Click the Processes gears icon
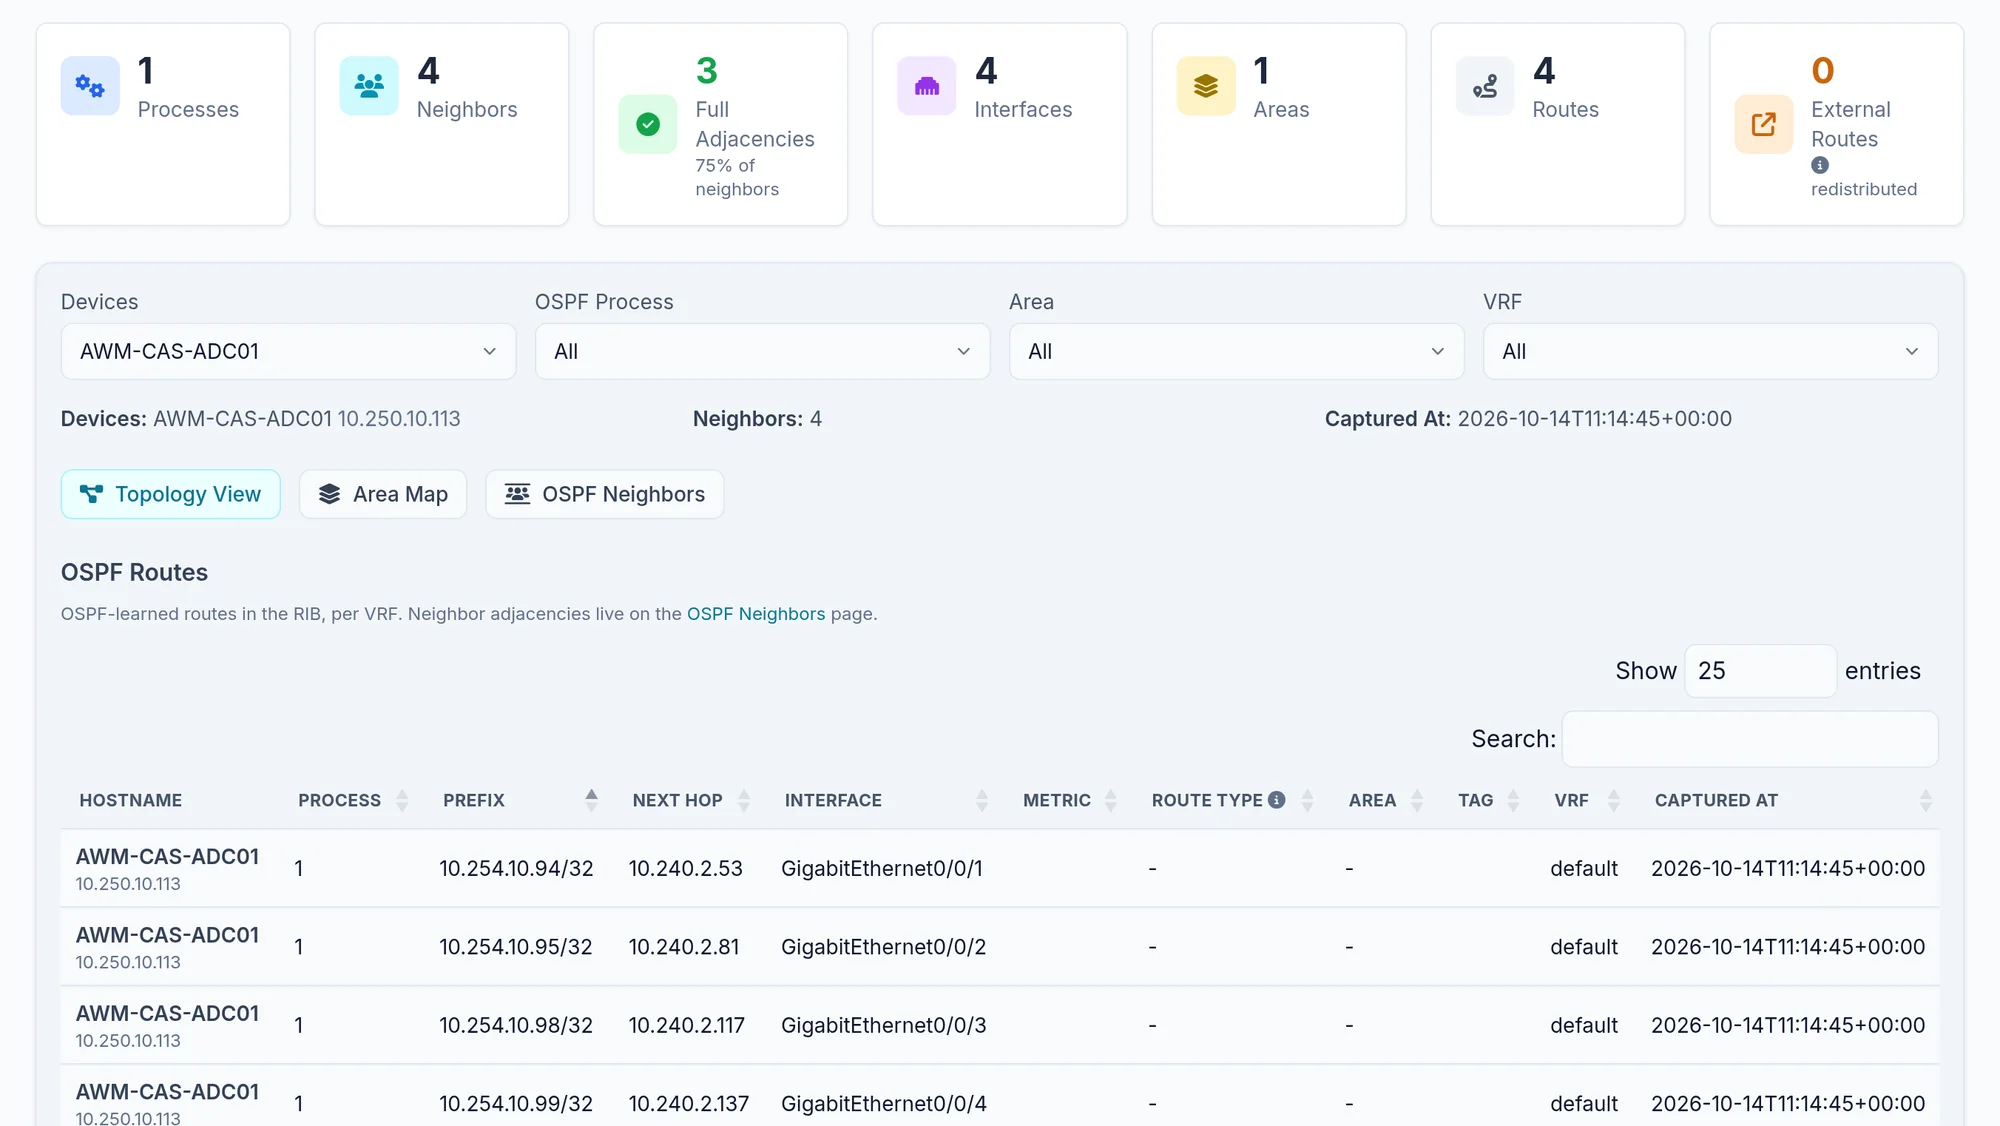 [x=90, y=86]
